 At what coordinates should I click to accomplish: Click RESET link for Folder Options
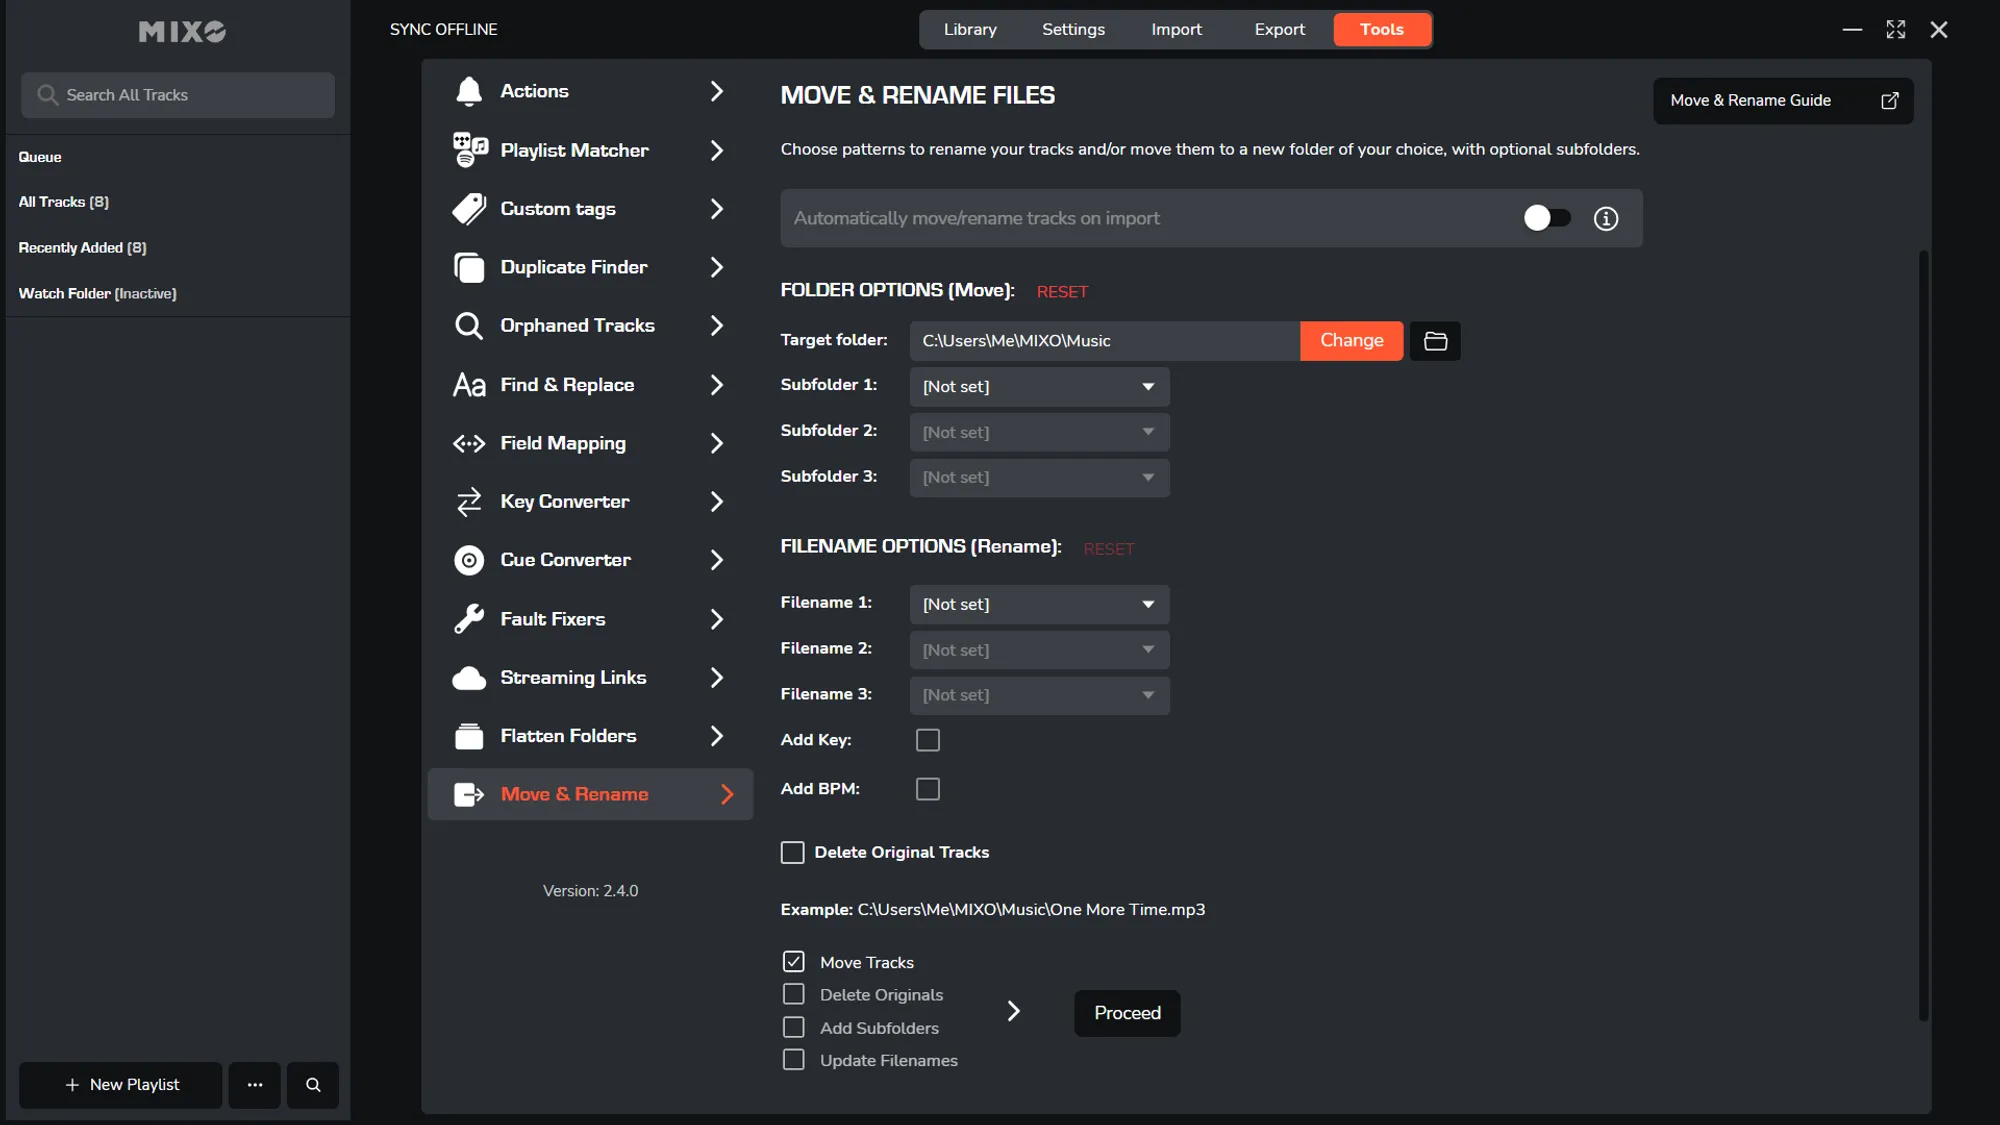point(1062,292)
